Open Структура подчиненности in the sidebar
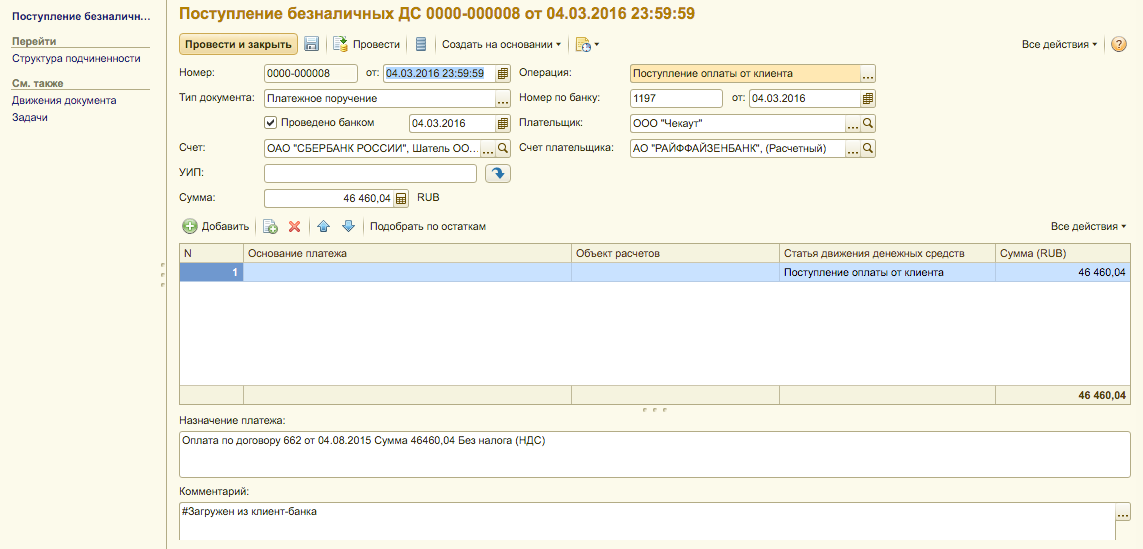1143x549 pixels. pyautogui.click(x=76, y=59)
